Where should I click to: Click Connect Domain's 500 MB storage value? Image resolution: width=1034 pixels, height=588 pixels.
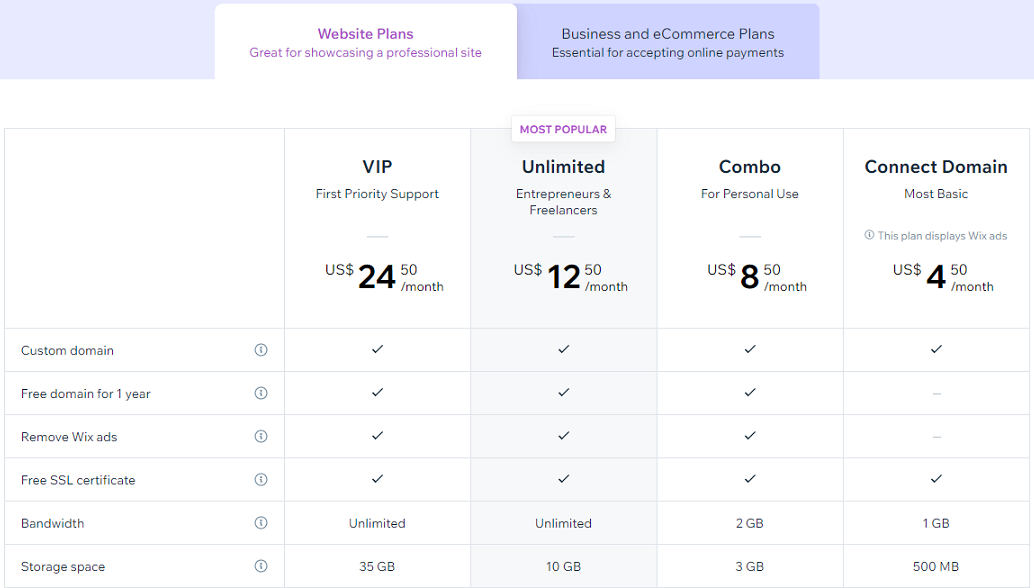tap(936, 566)
